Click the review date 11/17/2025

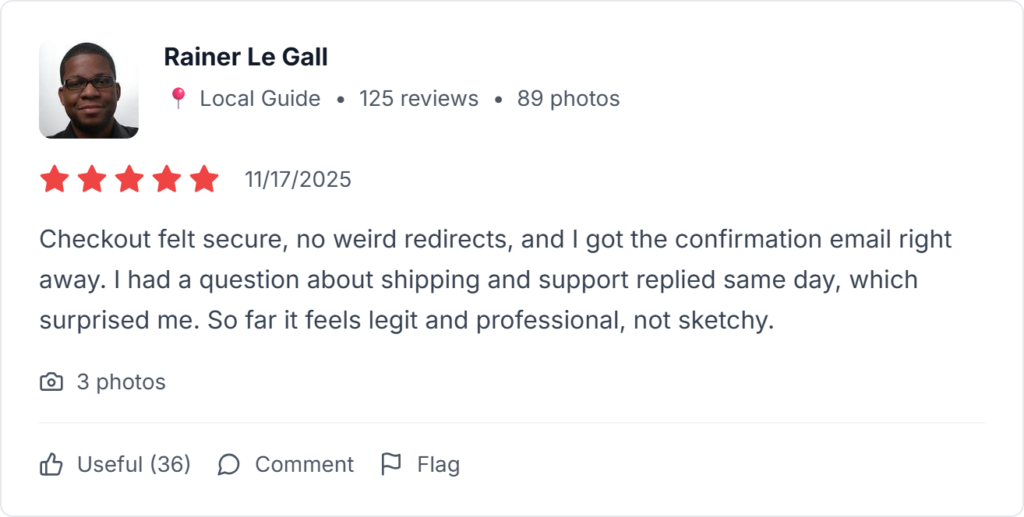point(298,180)
